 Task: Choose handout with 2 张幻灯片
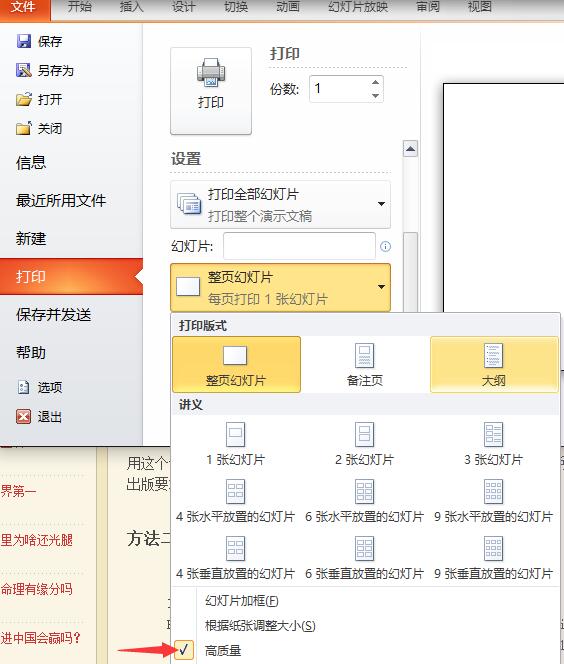coord(365,444)
